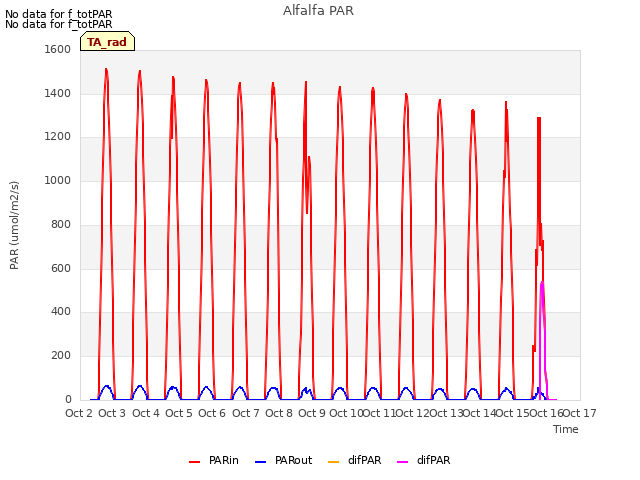Screen dimensions: 640x480
Task: Click the TA_rad annotation label
Action: [x=107, y=42]
